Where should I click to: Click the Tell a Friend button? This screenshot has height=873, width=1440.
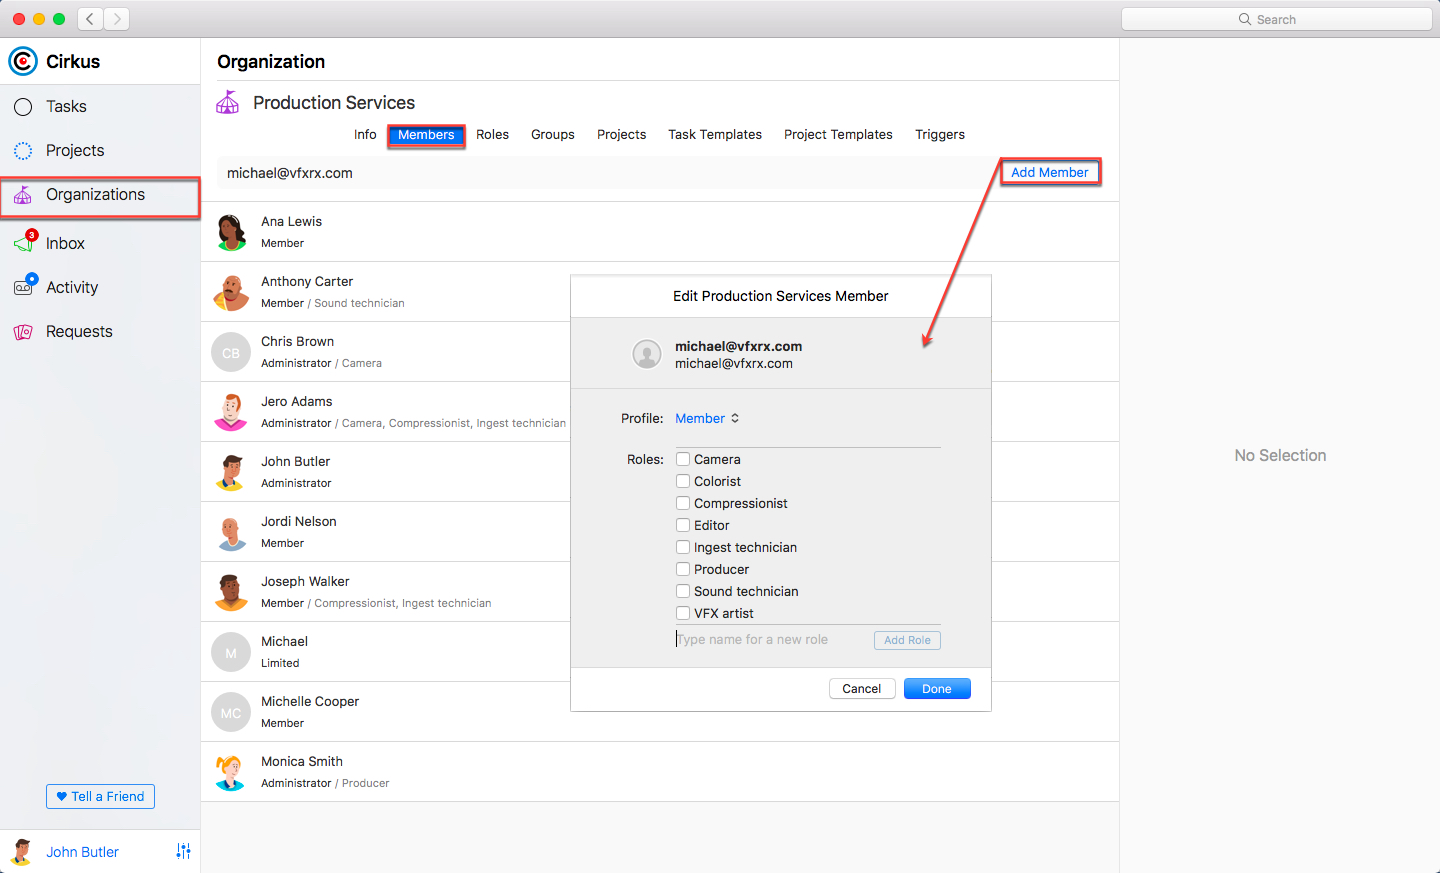(x=100, y=797)
